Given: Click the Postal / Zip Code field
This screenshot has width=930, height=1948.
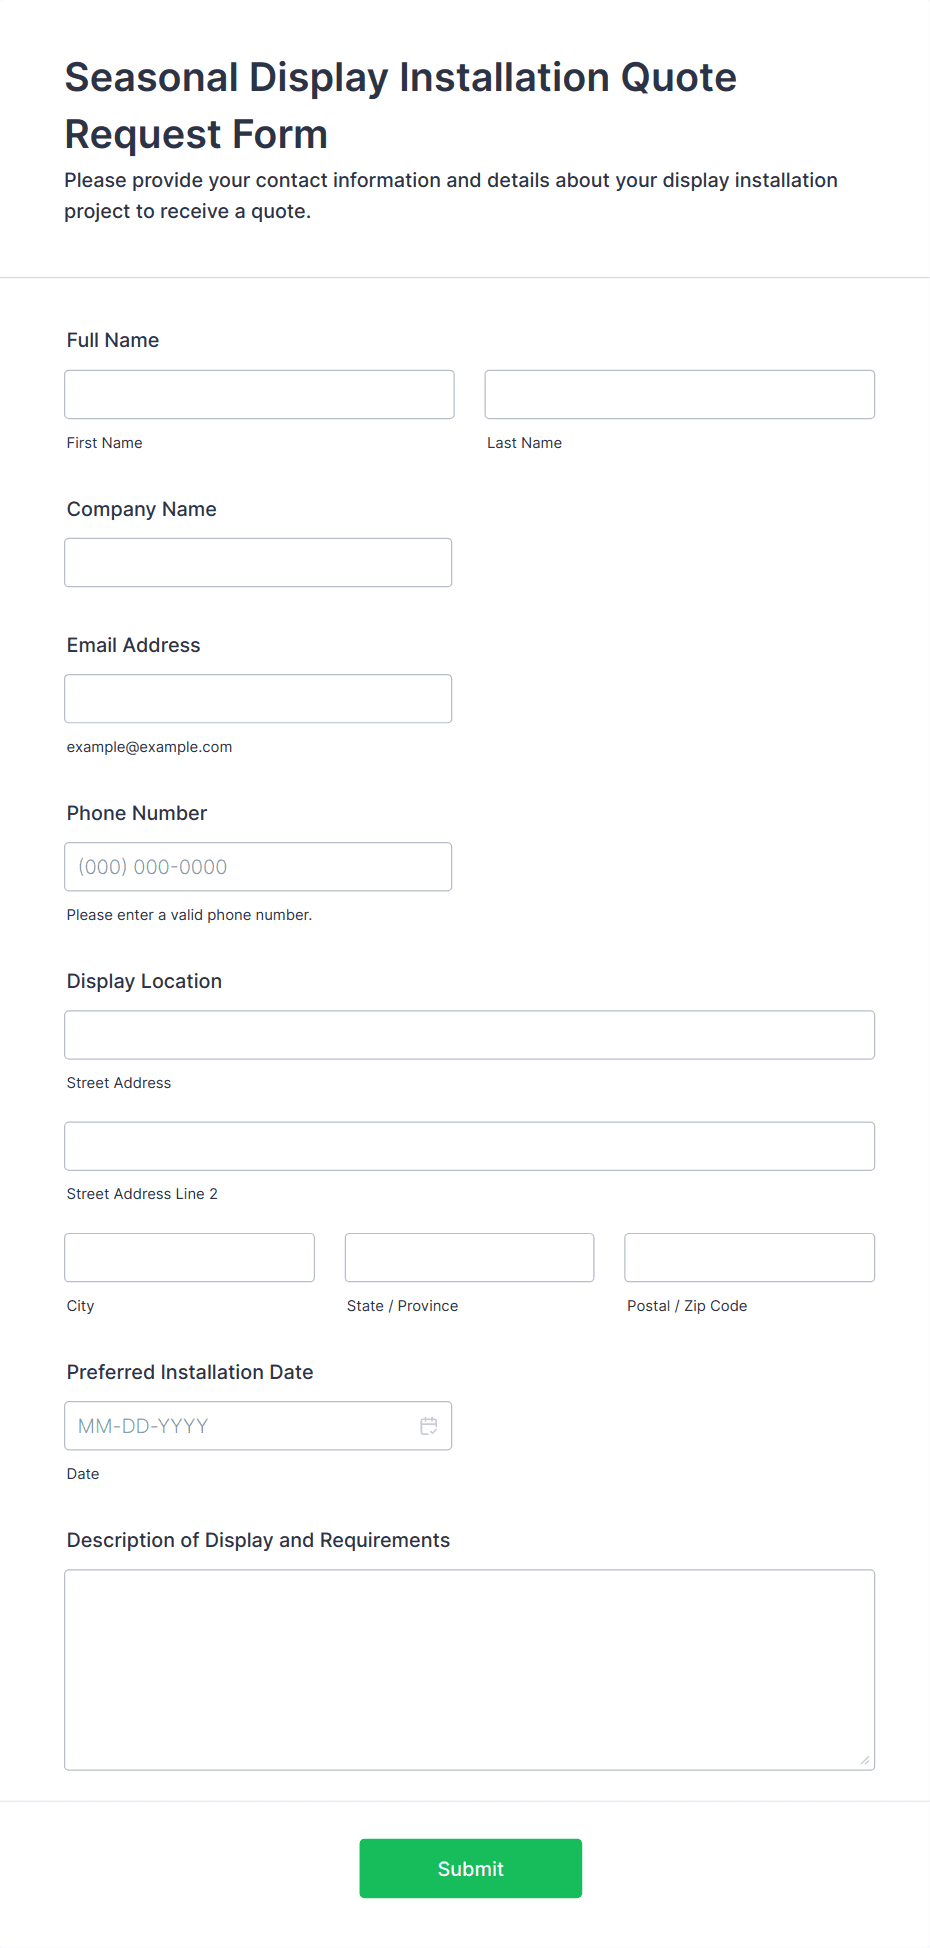Looking at the screenshot, I should click(750, 1258).
